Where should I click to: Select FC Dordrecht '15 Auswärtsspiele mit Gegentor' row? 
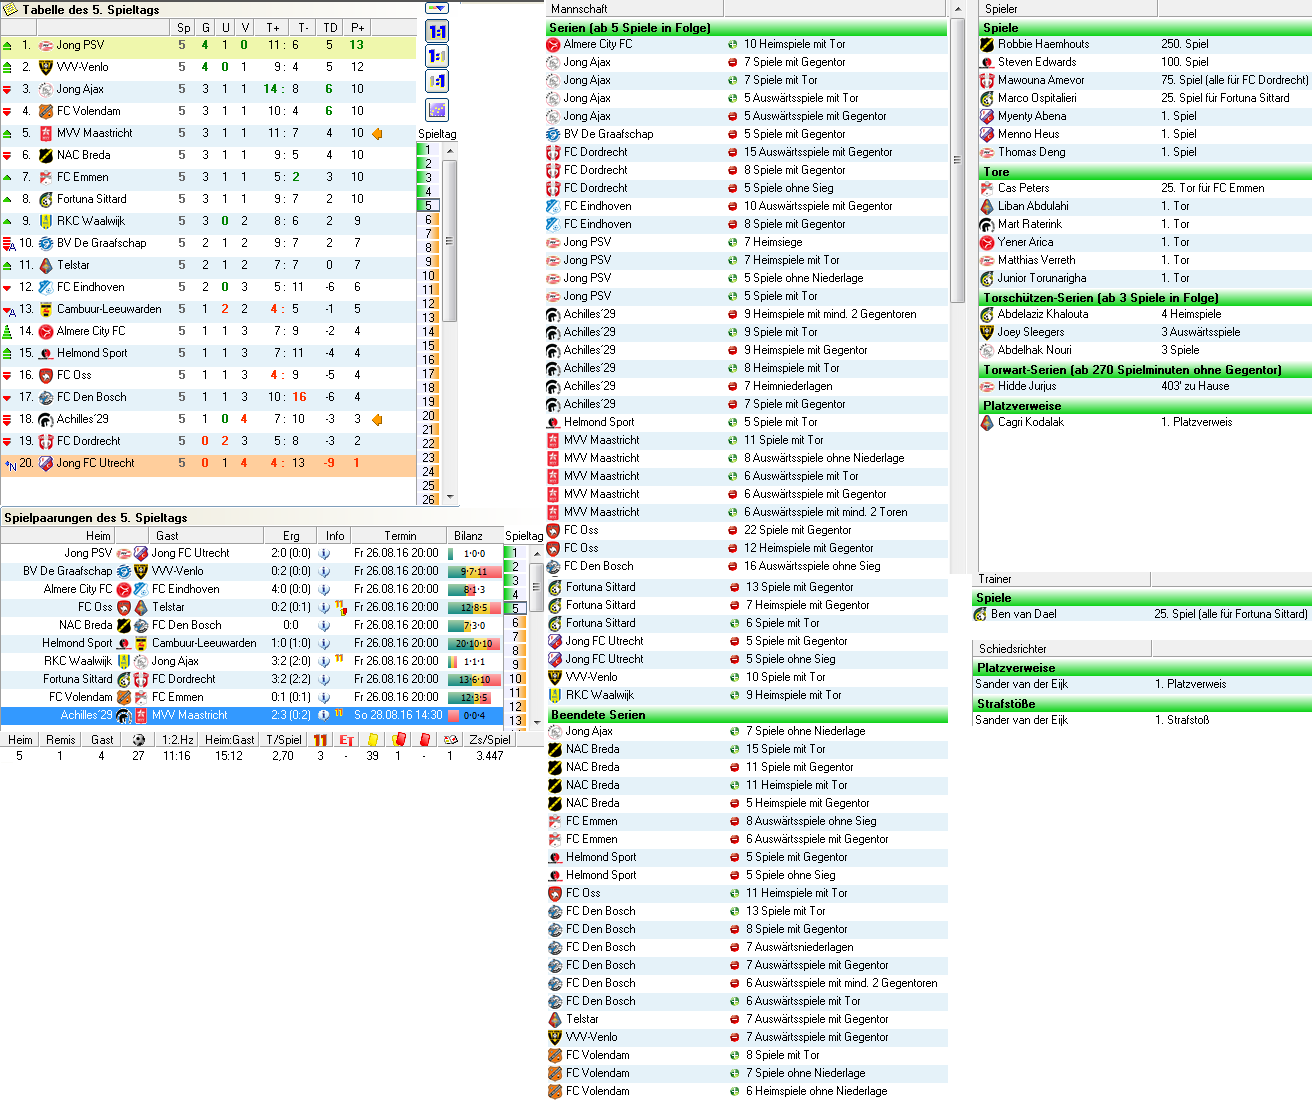click(746, 152)
